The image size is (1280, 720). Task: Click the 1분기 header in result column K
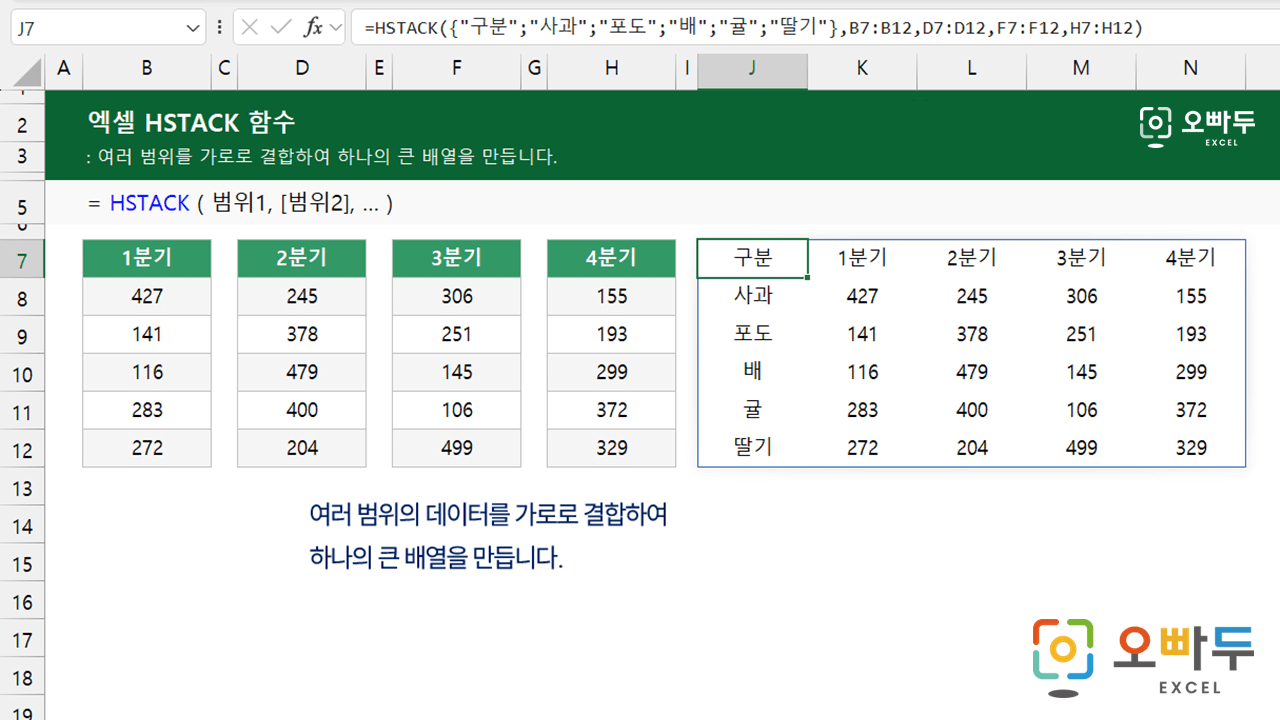[862, 258]
